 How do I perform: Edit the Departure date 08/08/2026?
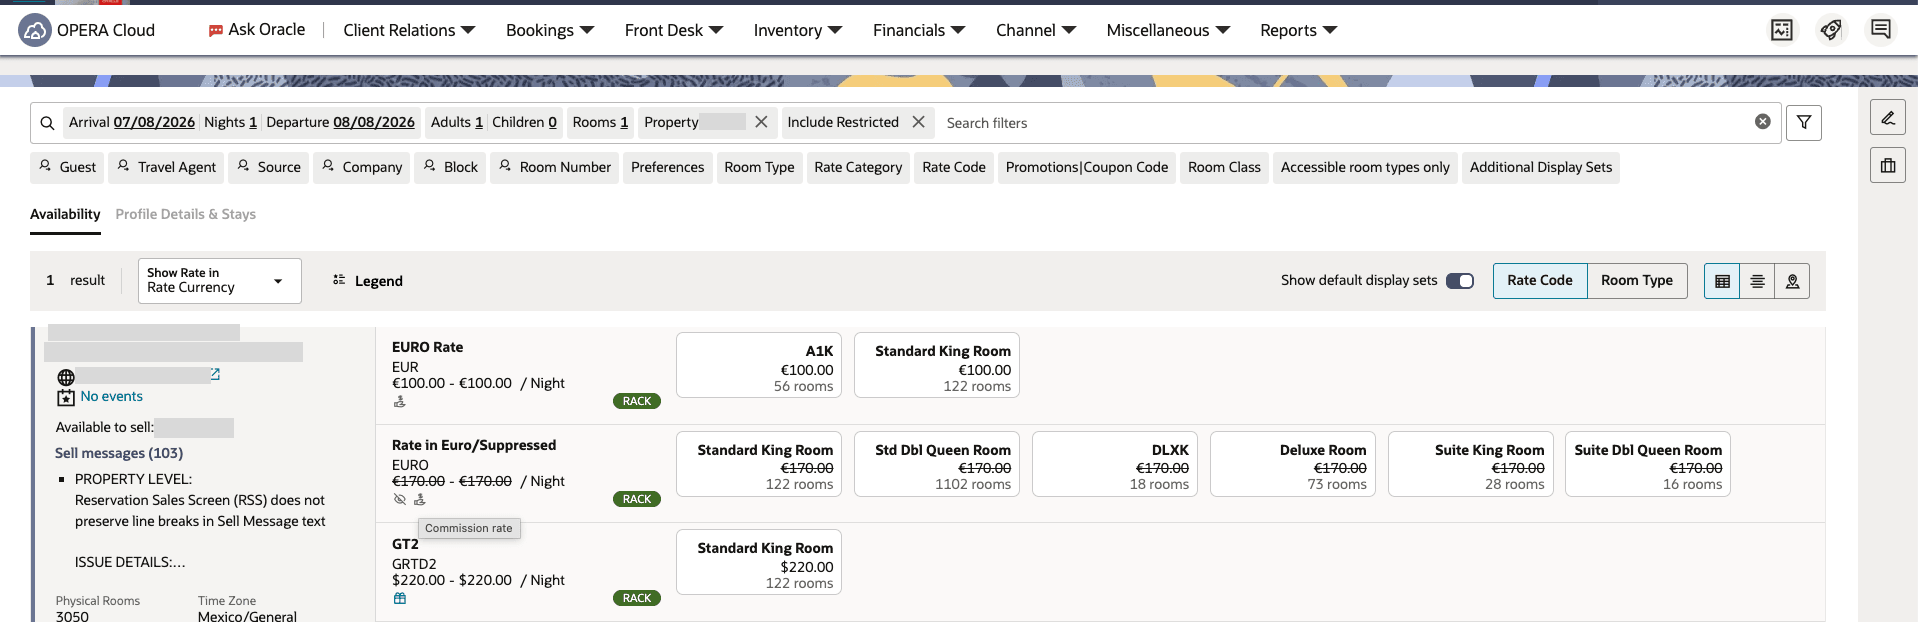[374, 122]
